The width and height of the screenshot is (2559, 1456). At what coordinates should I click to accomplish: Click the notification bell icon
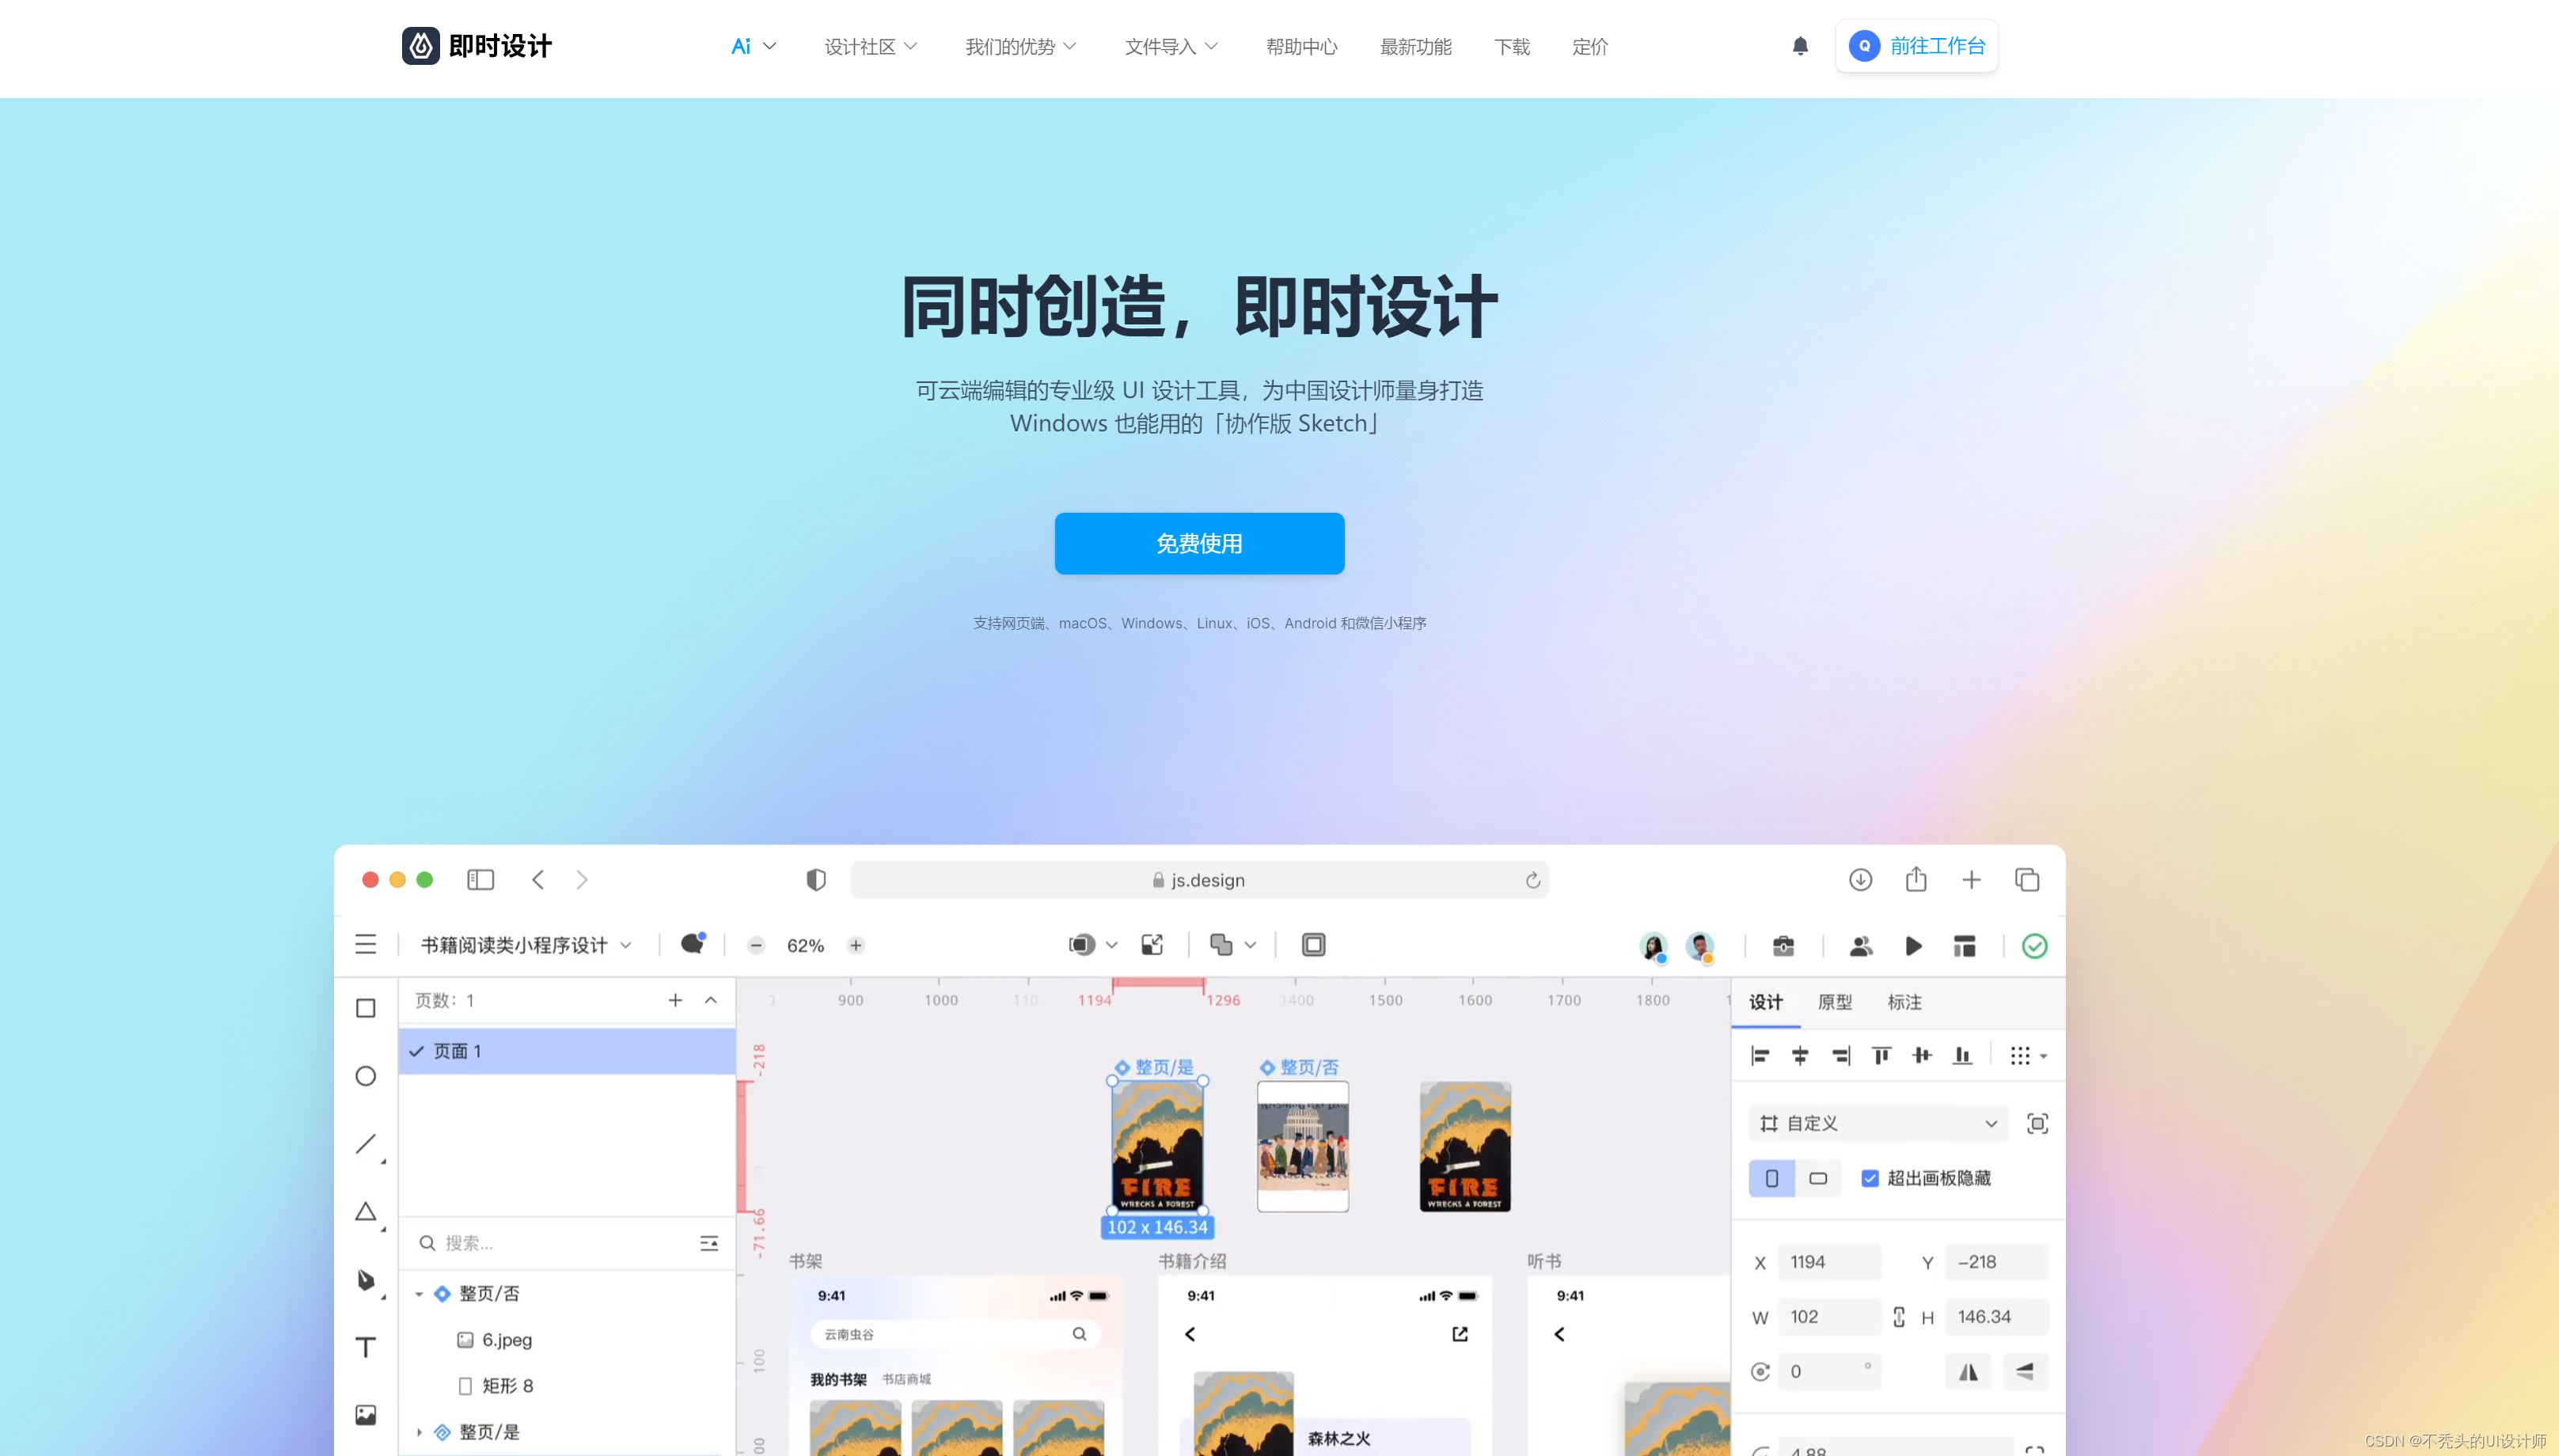click(1800, 46)
